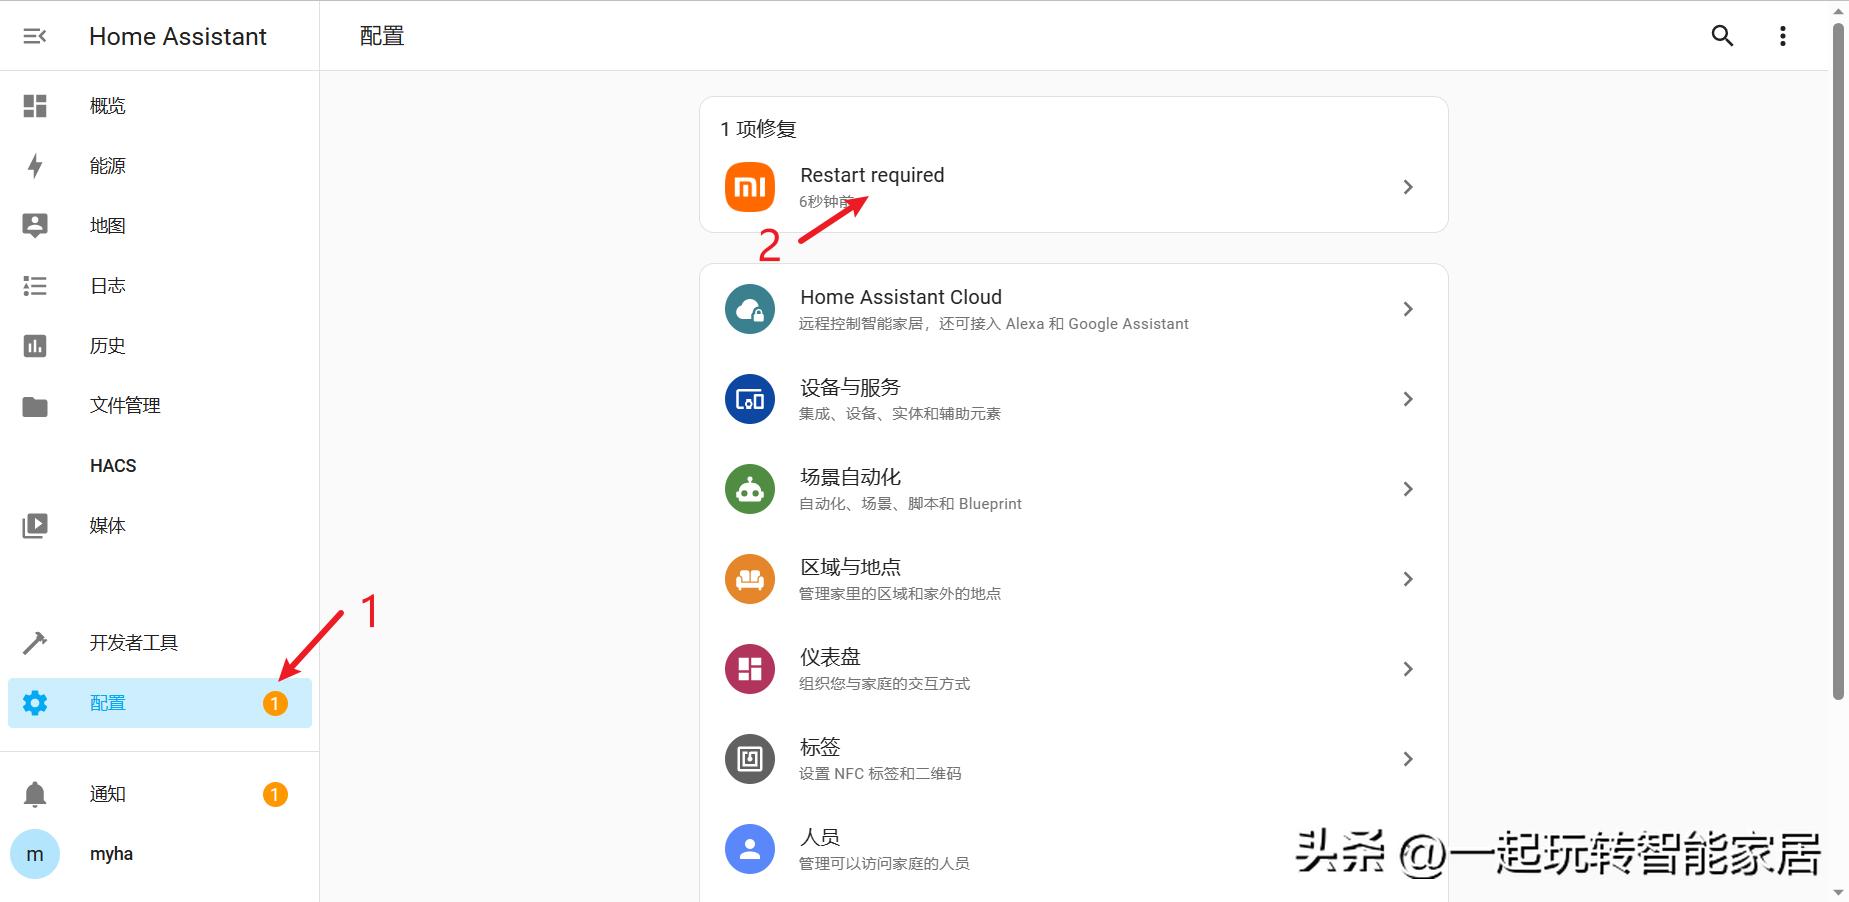
Task: Click the 标签 NFC tags icon
Action: 749,758
